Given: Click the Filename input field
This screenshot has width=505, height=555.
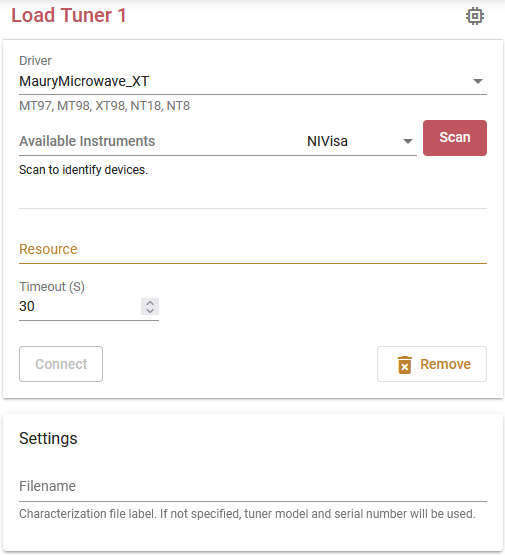Looking at the screenshot, I should [x=253, y=486].
